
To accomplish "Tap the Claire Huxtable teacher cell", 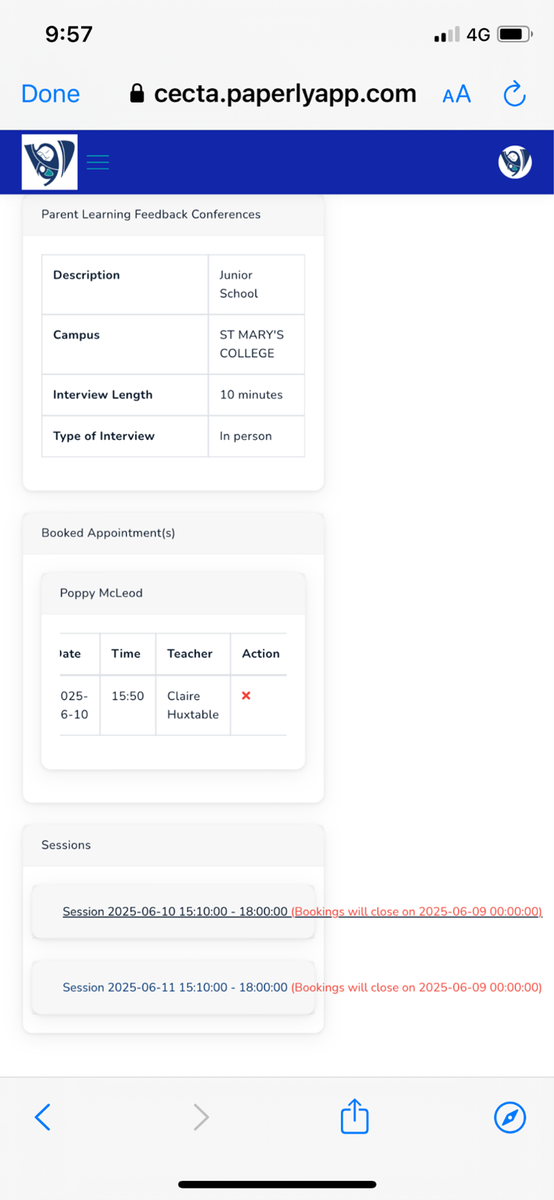I will tap(193, 705).
